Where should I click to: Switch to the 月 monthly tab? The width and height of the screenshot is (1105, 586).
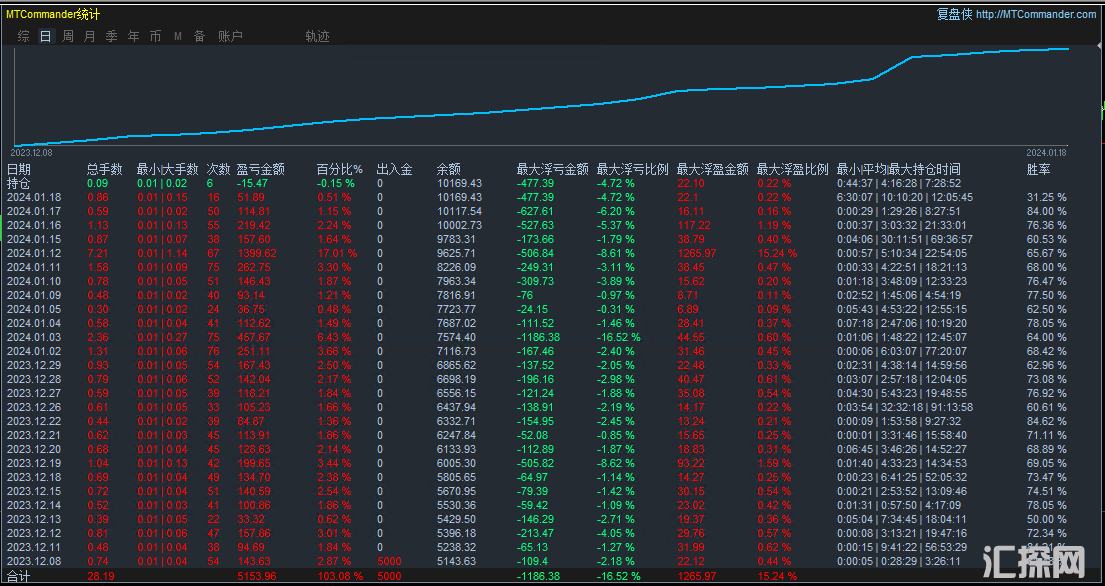(x=90, y=36)
